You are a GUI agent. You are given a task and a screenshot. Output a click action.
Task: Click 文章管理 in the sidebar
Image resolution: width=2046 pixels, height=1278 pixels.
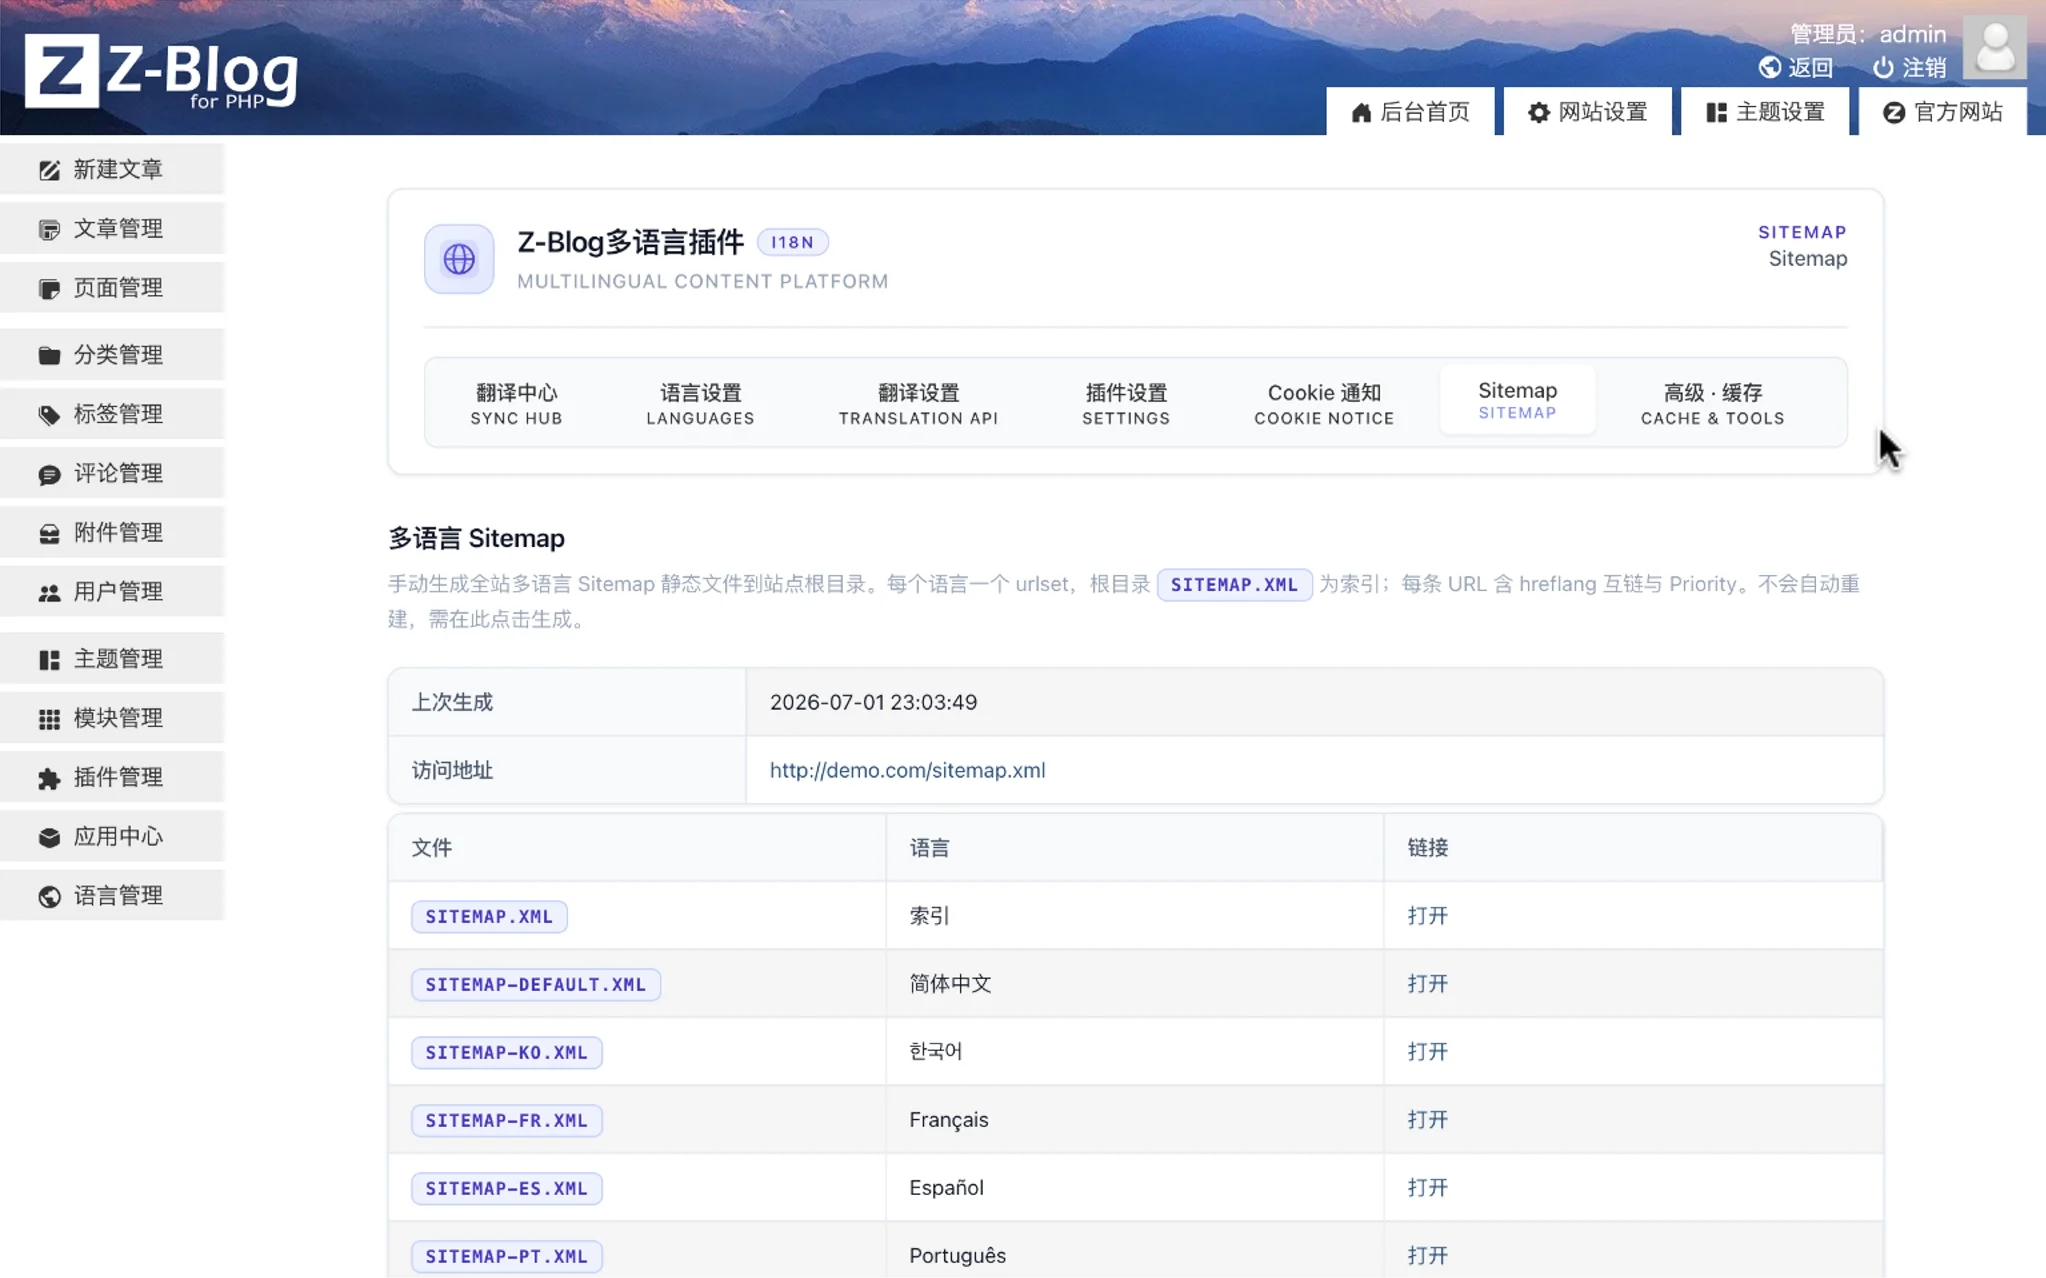click(112, 229)
